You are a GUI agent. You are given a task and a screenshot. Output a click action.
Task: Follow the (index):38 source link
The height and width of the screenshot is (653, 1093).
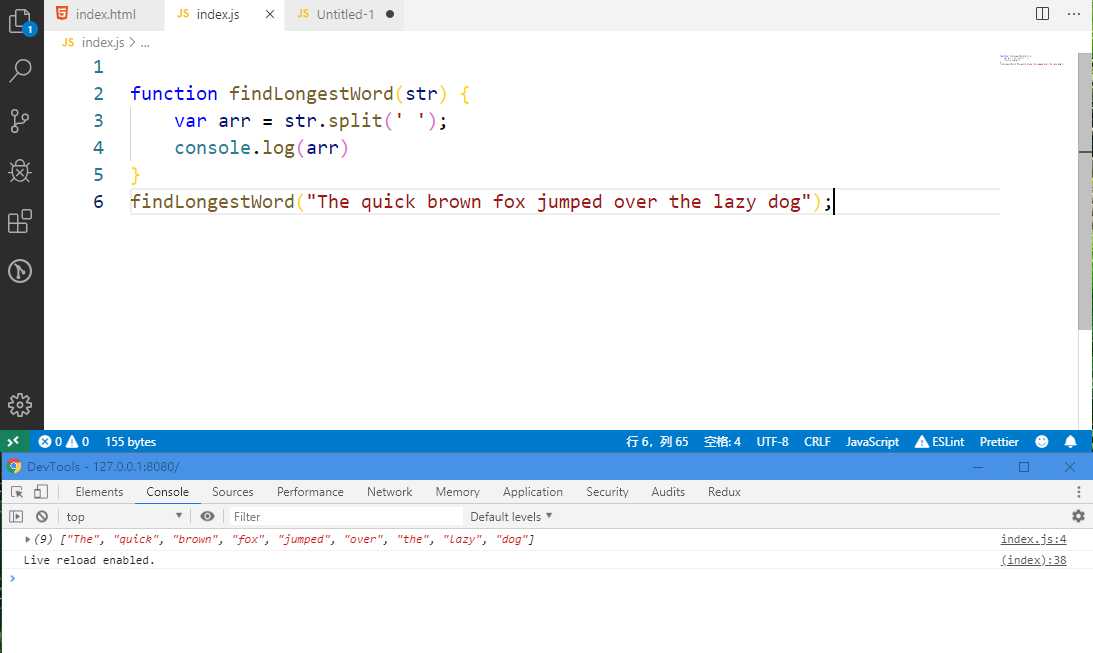pyautogui.click(x=1033, y=560)
